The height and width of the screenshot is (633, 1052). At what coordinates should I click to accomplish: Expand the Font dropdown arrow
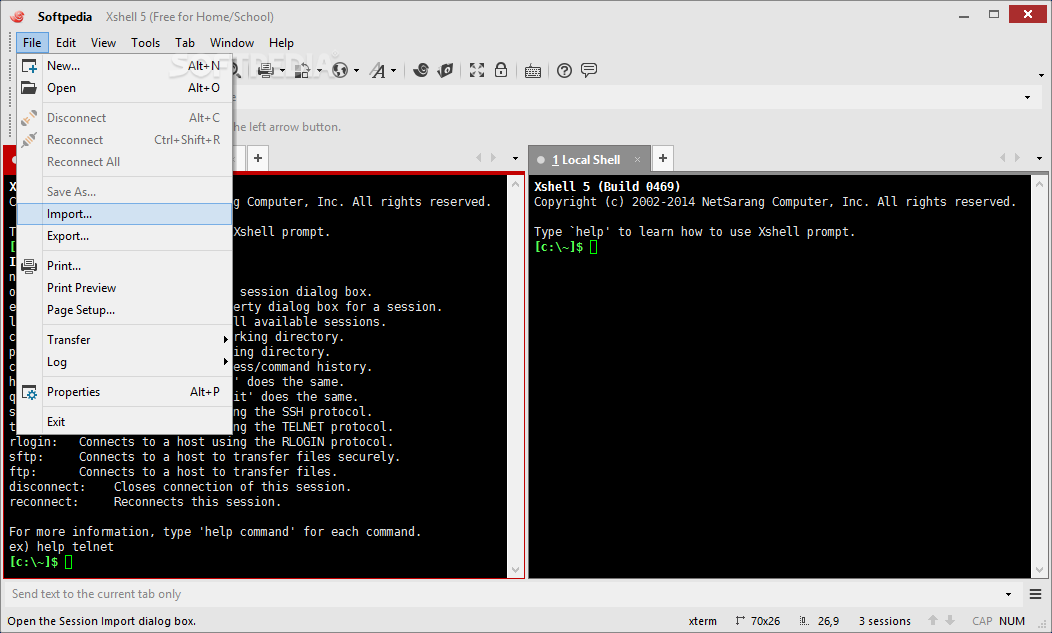click(x=394, y=70)
